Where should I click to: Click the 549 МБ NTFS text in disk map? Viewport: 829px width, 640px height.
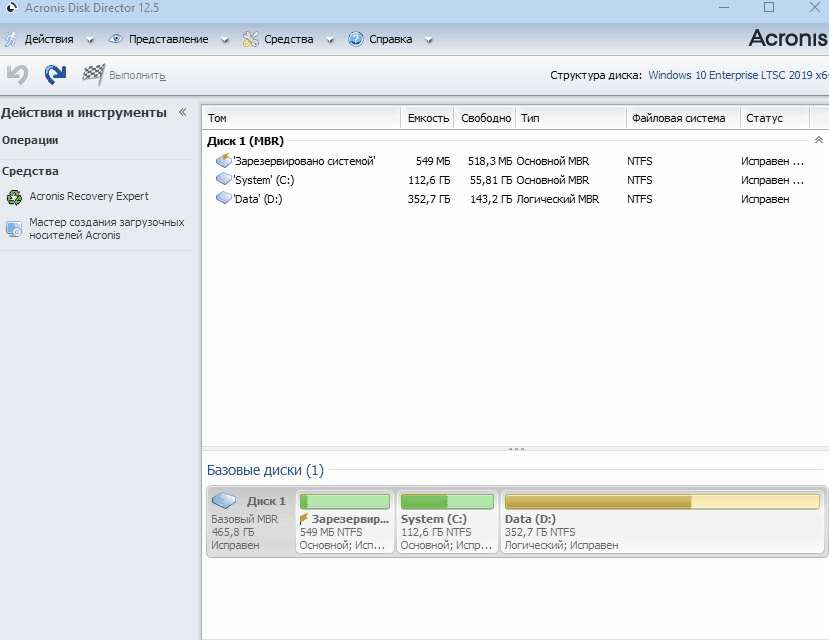(331, 532)
